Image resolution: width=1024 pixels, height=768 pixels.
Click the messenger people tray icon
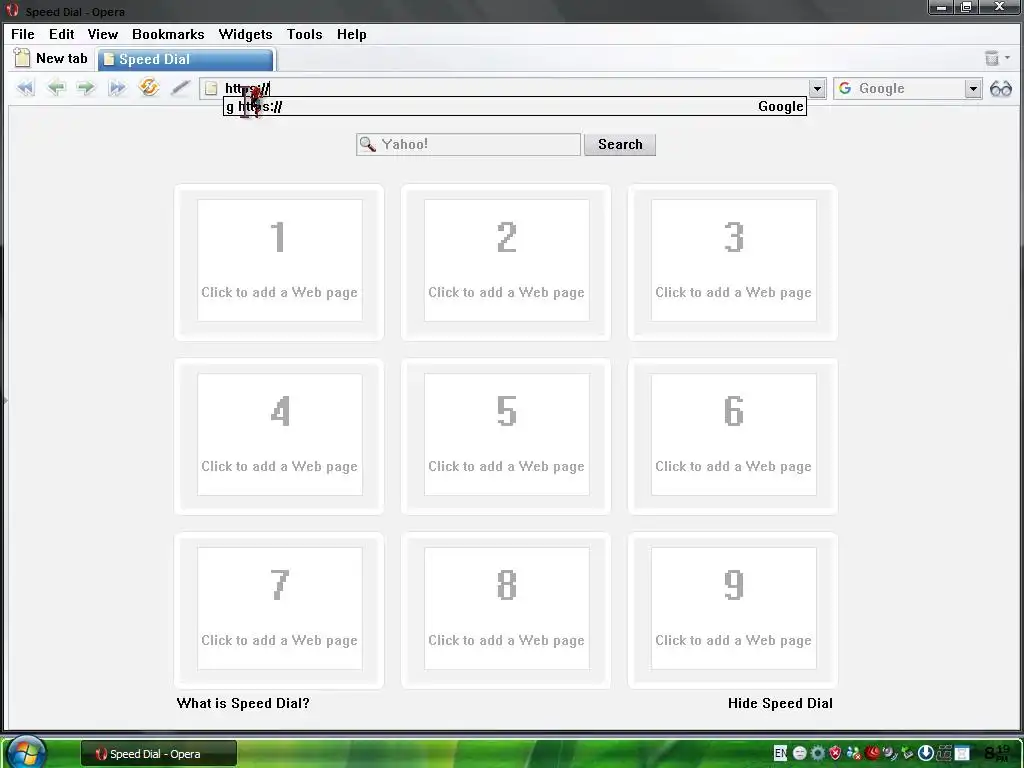[854, 753]
